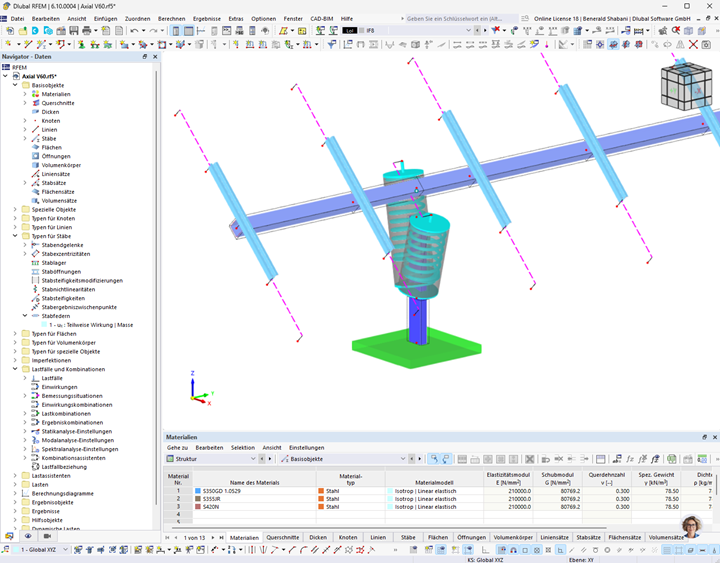Select the previous load case with the arrow
The height and width of the screenshot is (563, 720).
tap(478, 31)
